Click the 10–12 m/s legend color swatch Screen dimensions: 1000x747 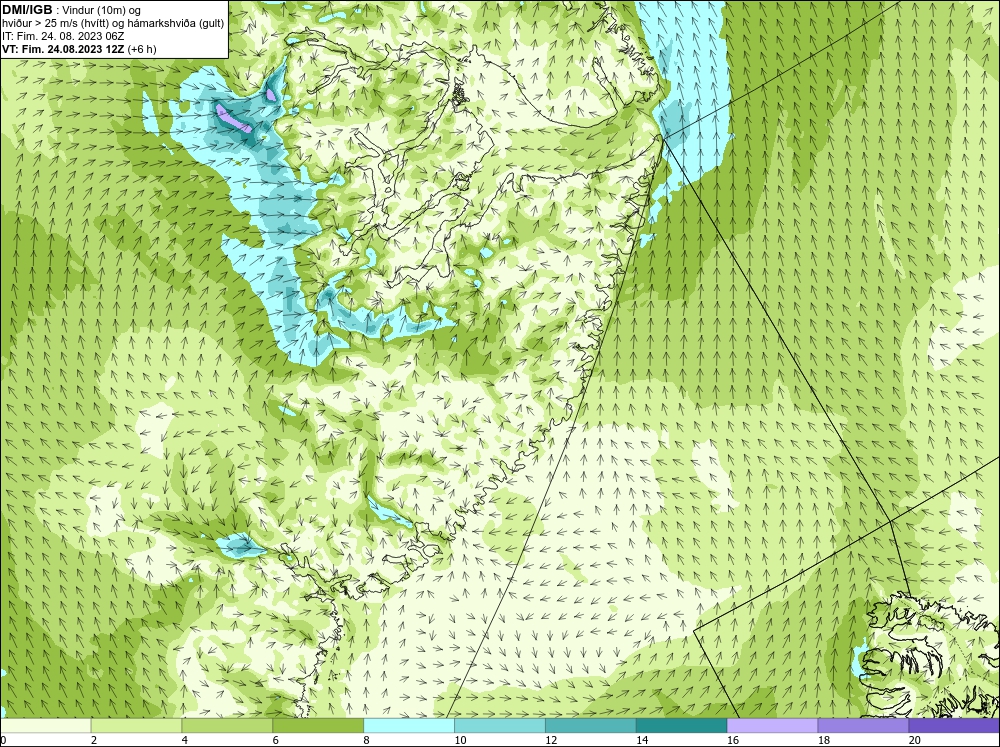[x=500, y=726]
